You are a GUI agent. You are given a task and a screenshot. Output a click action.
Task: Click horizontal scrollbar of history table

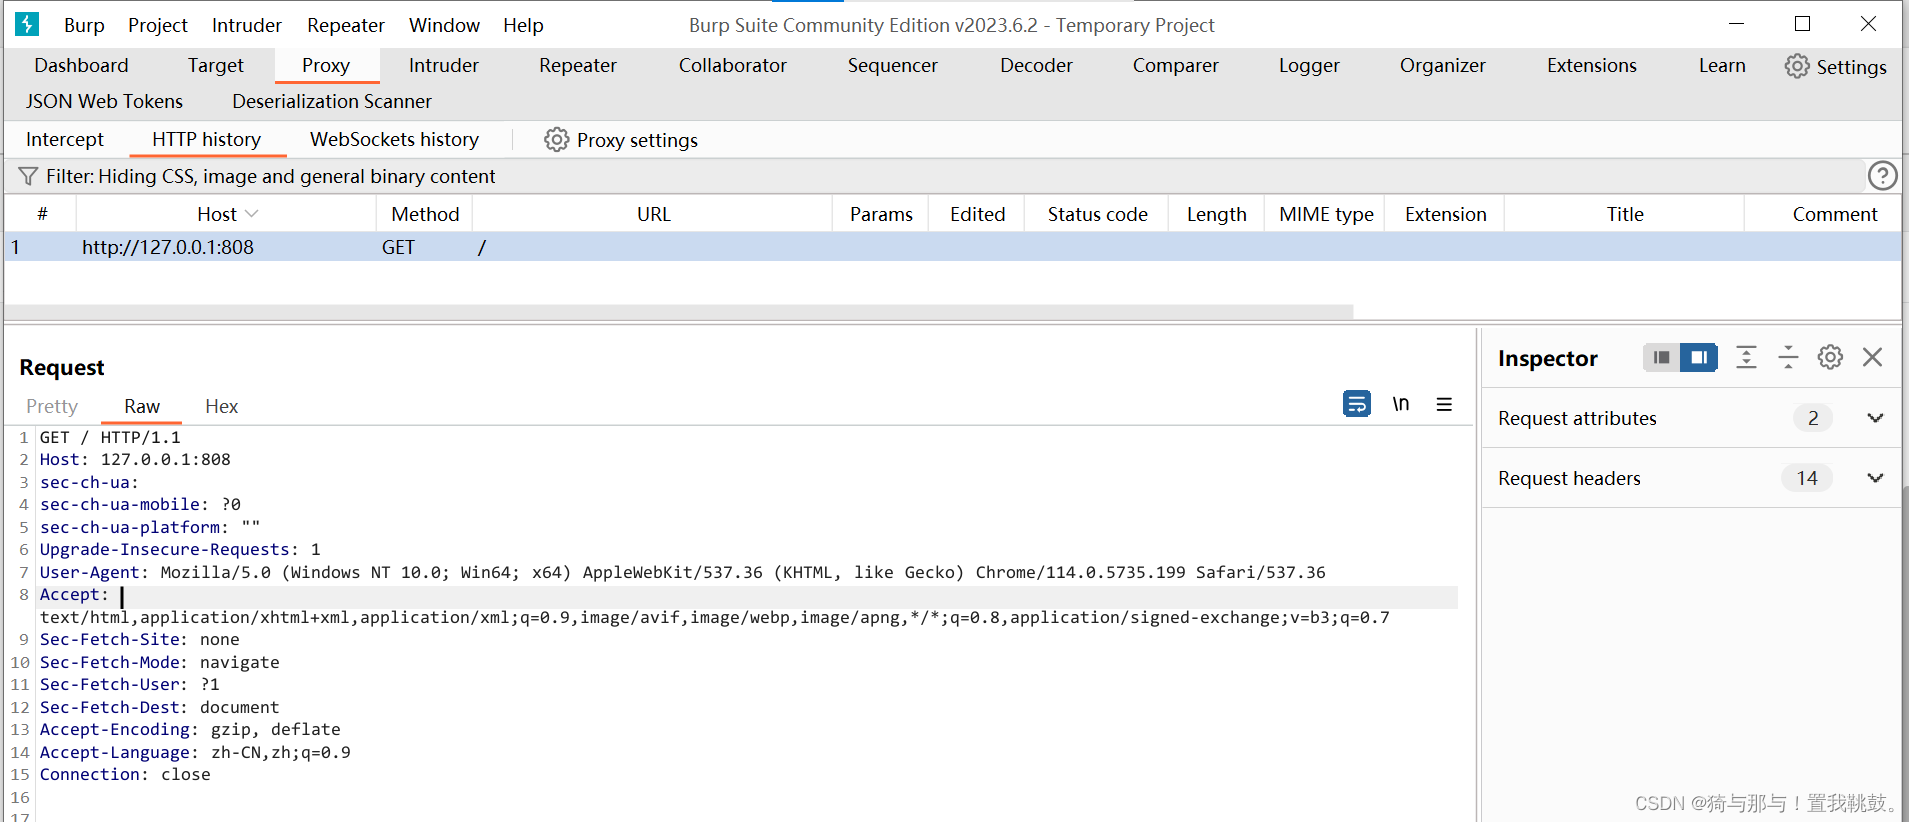coord(679,312)
